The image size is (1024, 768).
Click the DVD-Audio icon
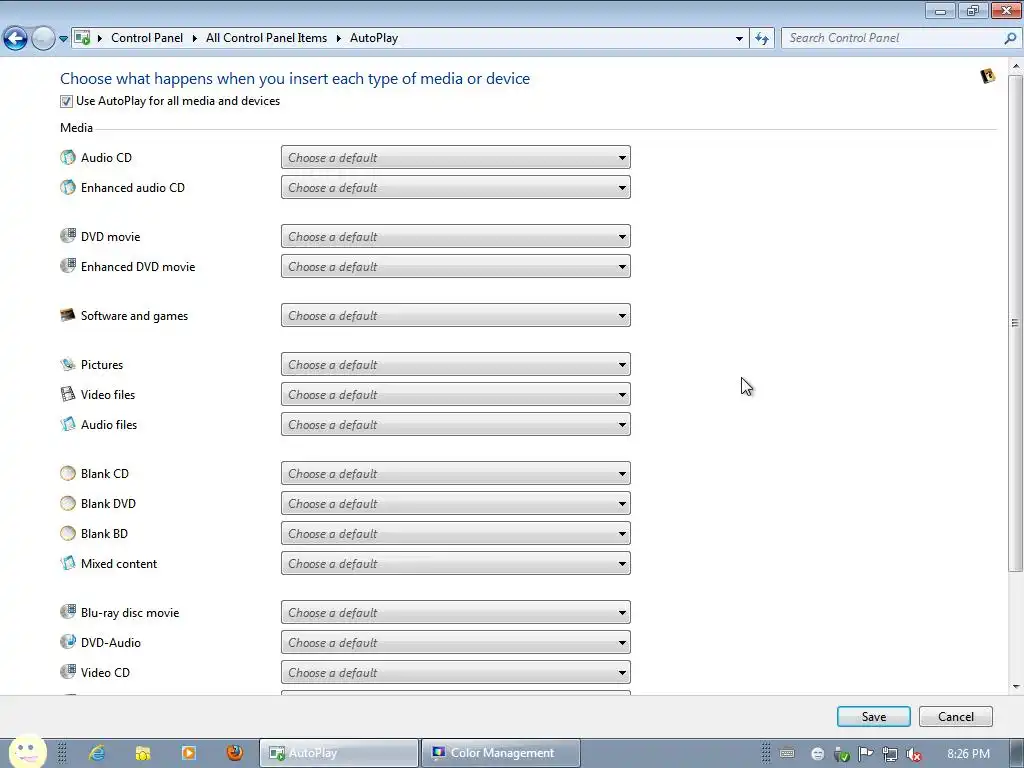tap(68, 642)
